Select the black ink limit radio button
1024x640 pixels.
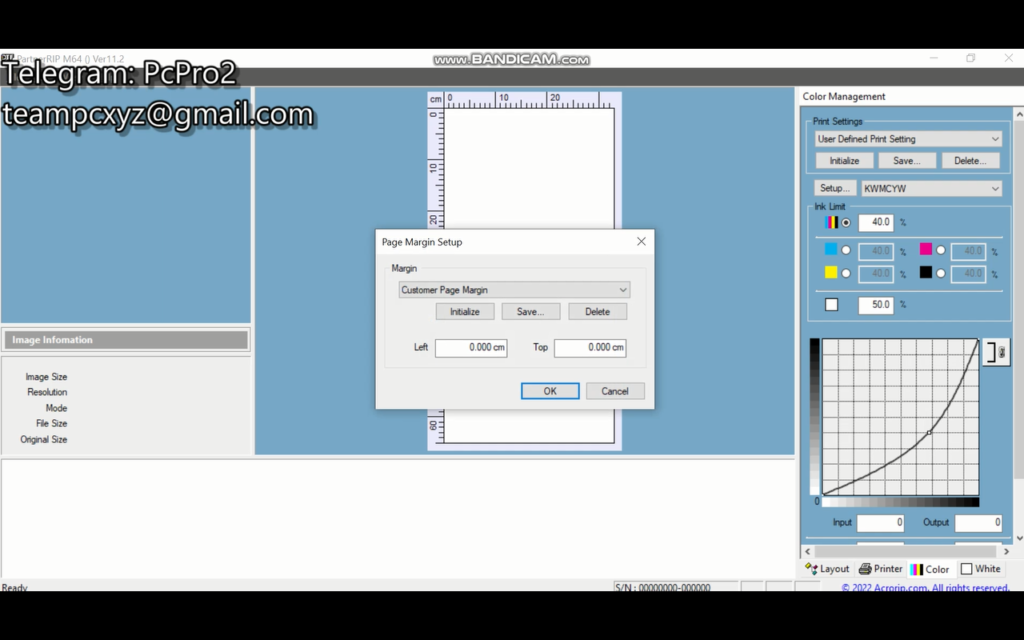940,274
